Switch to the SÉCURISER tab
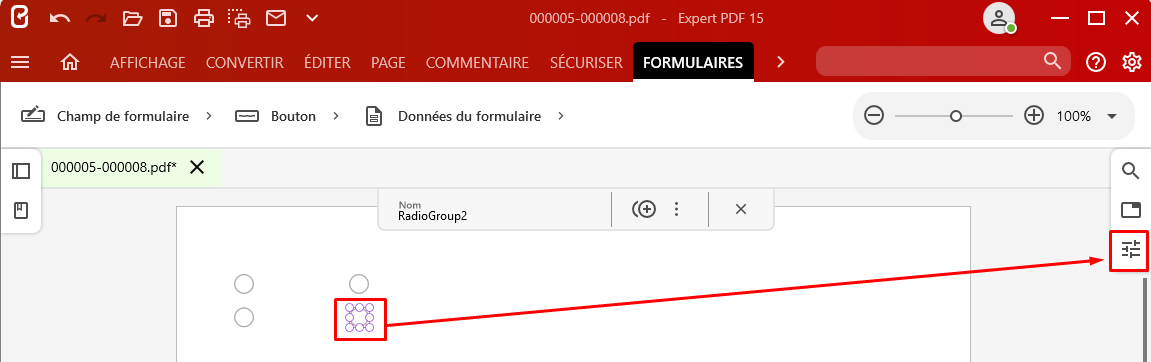1151x362 pixels. click(586, 62)
